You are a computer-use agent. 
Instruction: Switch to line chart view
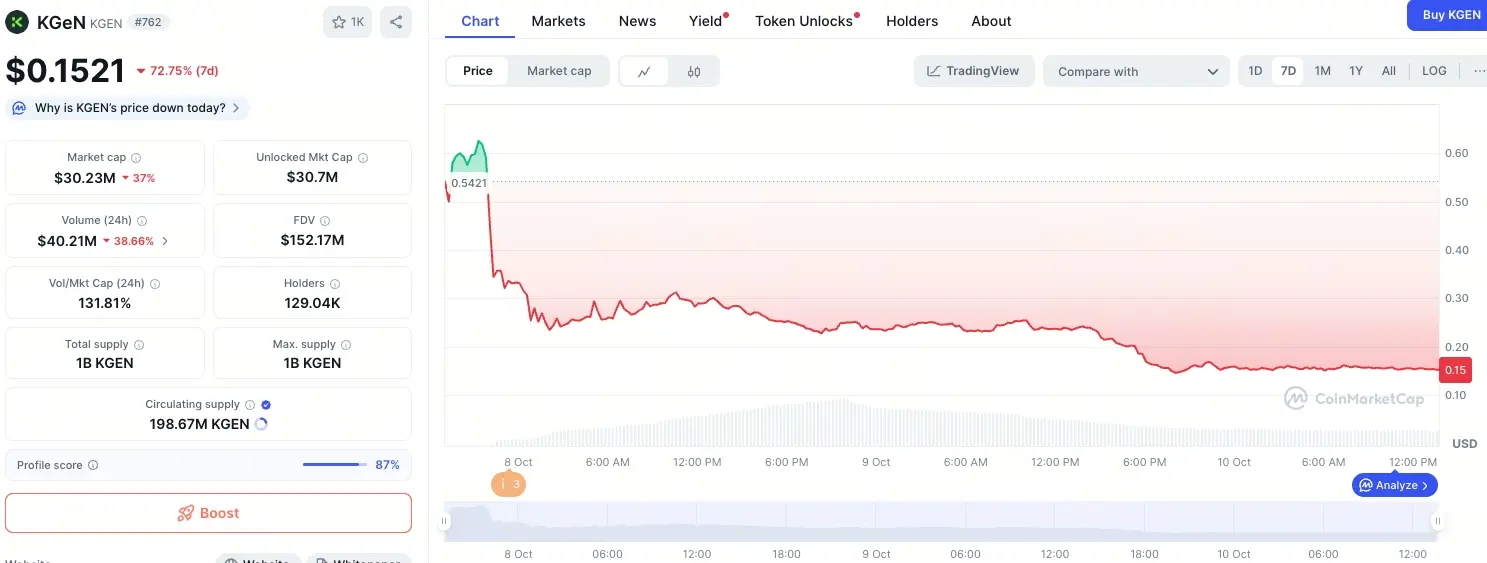point(645,71)
